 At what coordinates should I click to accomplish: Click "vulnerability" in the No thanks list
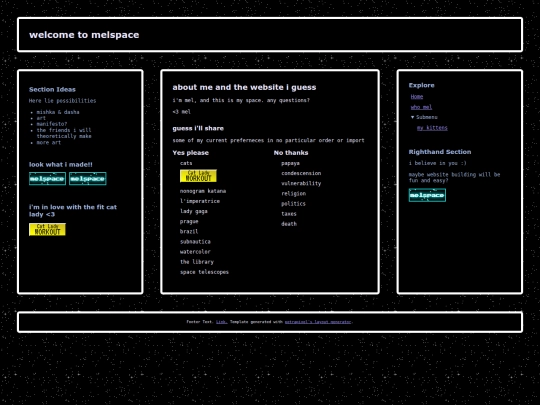pos(301,184)
